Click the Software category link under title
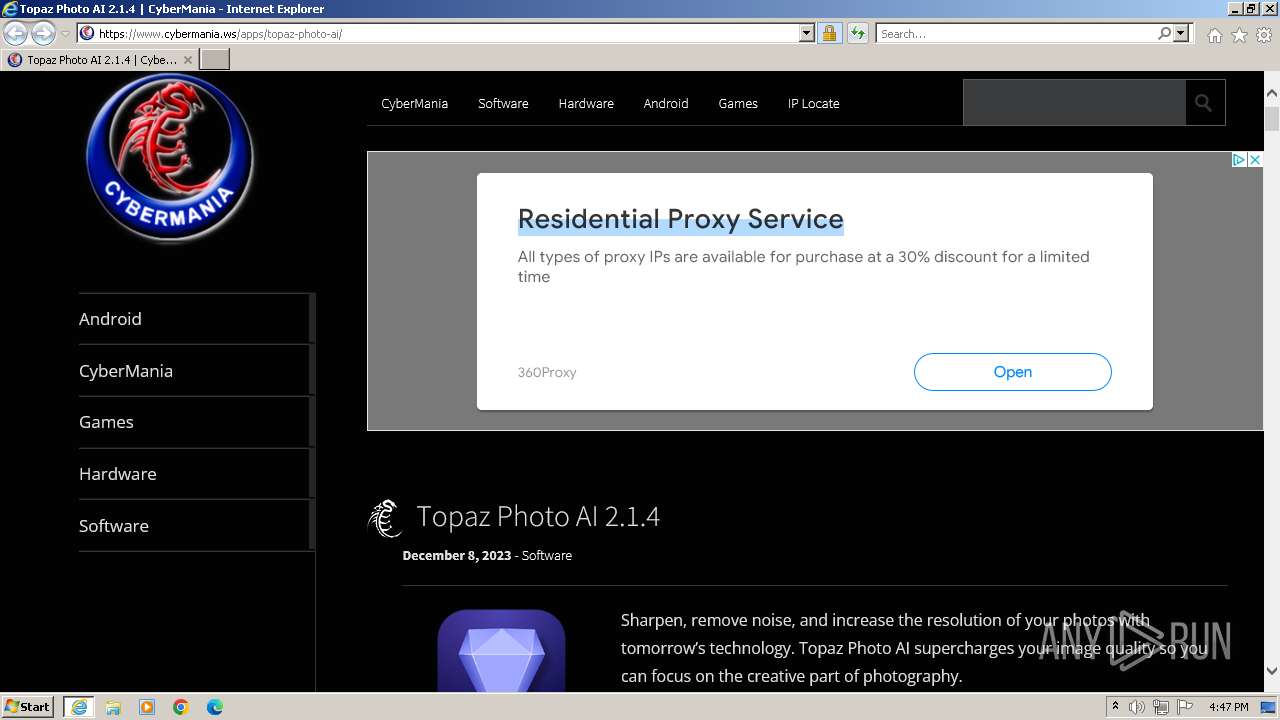1280x720 pixels. pyautogui.click(x=547, y=555)
